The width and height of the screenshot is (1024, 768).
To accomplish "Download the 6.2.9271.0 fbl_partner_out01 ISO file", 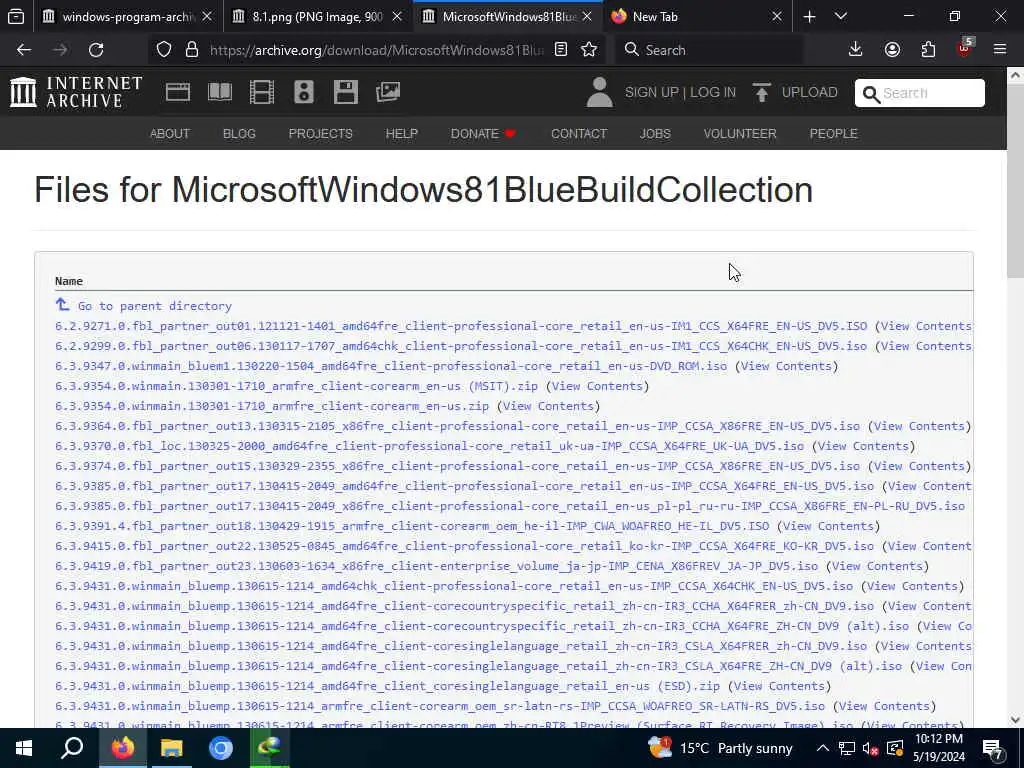I will tap(461, 326).
